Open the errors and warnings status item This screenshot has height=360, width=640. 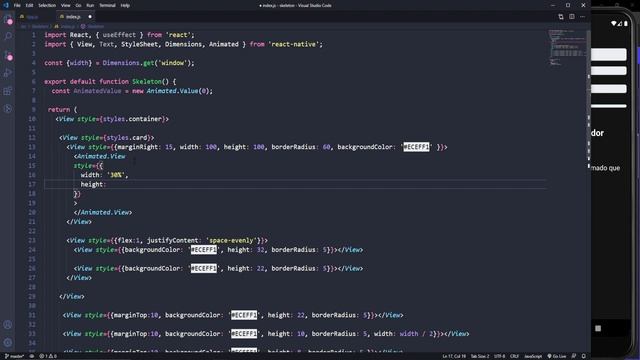click(x=48, y=356)
